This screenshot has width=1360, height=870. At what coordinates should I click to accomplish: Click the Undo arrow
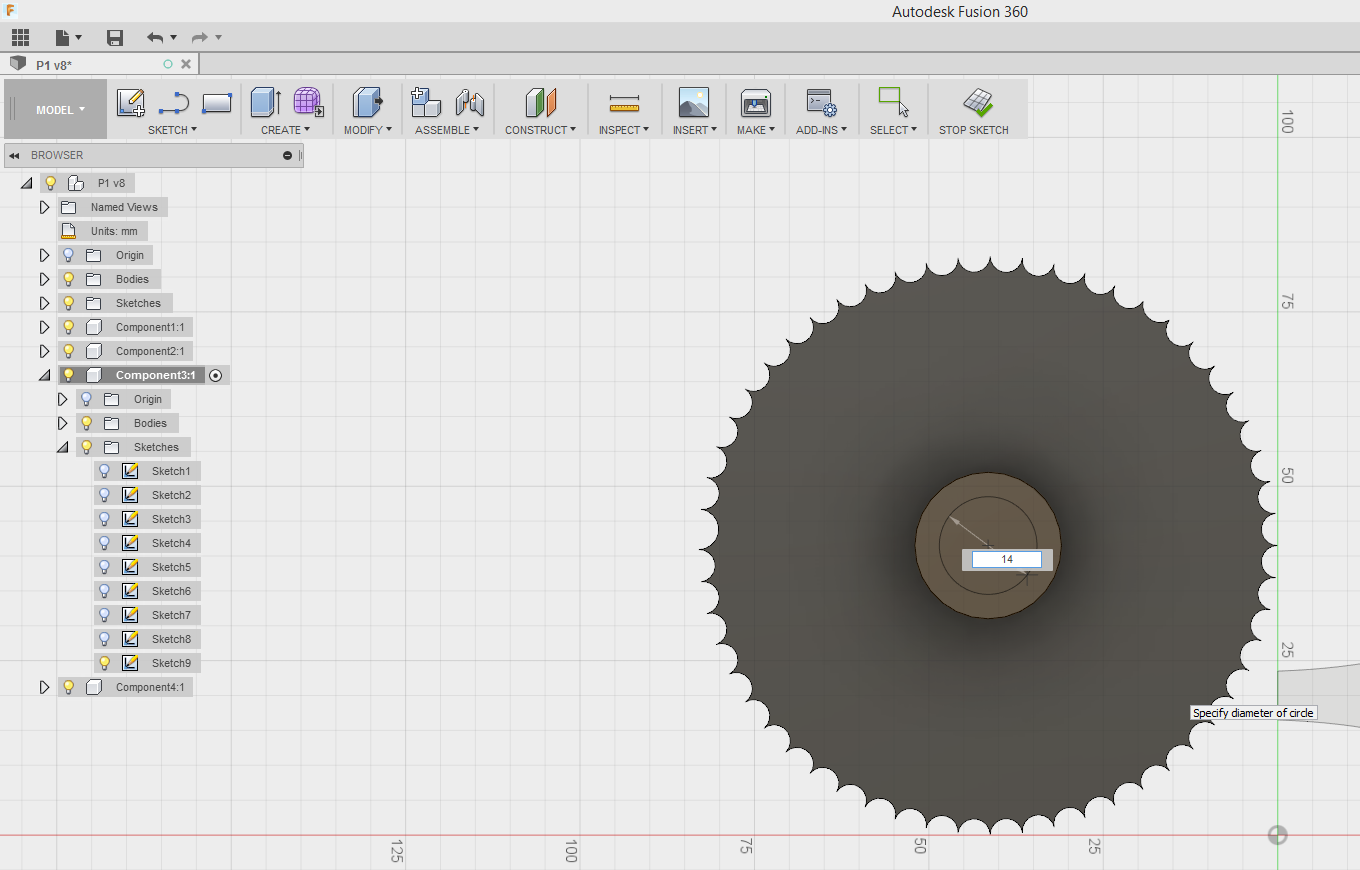click(154, 38)
